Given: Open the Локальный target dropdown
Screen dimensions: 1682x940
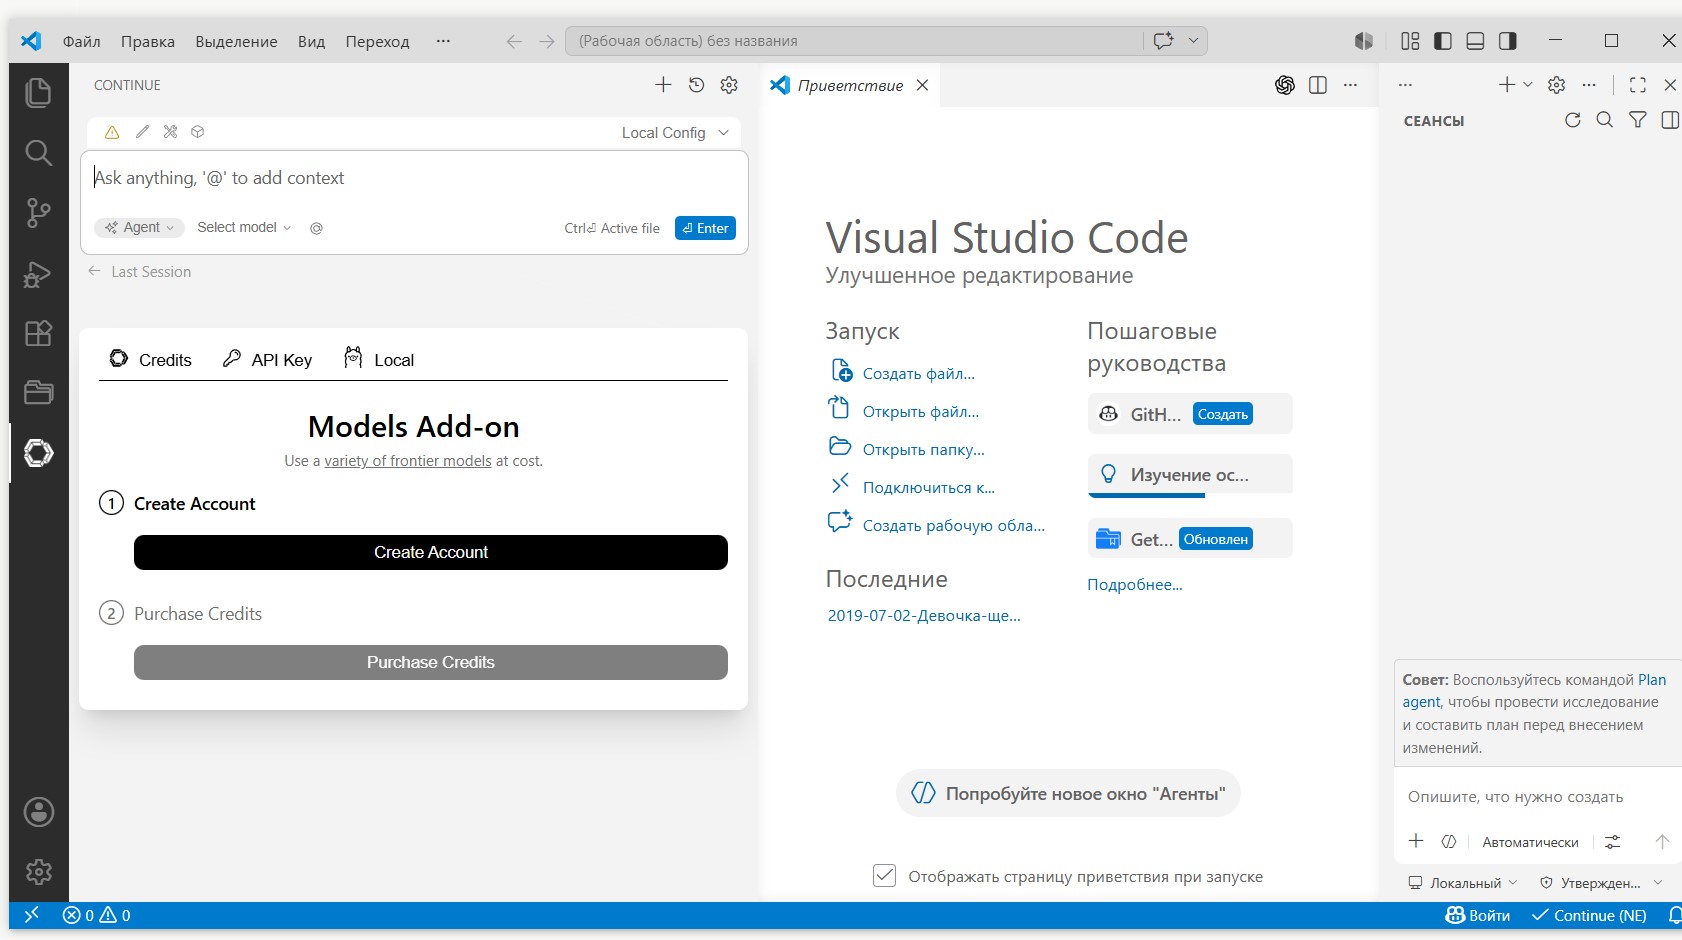Looking at the screenshot, I should coord(1463,883).
